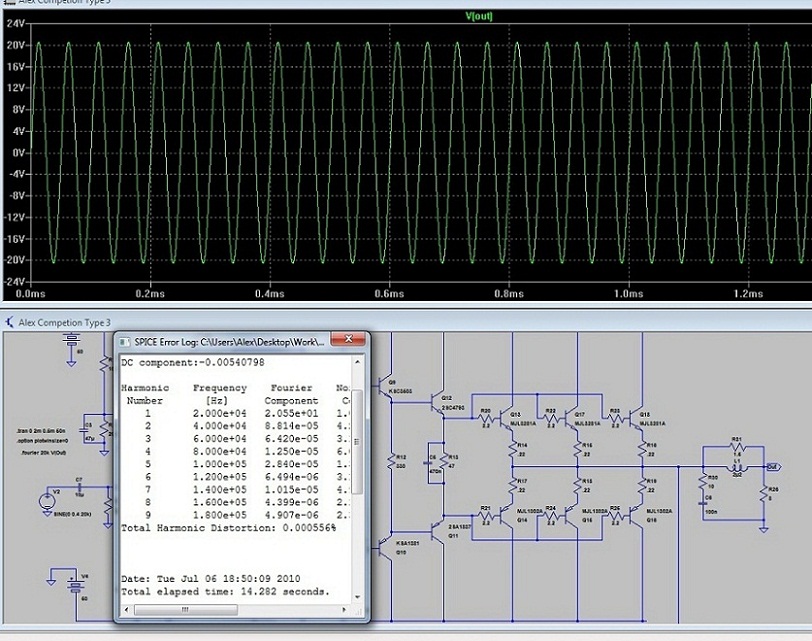Select emitter resistor R14 on the schematic
Screen dimensions: 812x641
click(513, 449)
